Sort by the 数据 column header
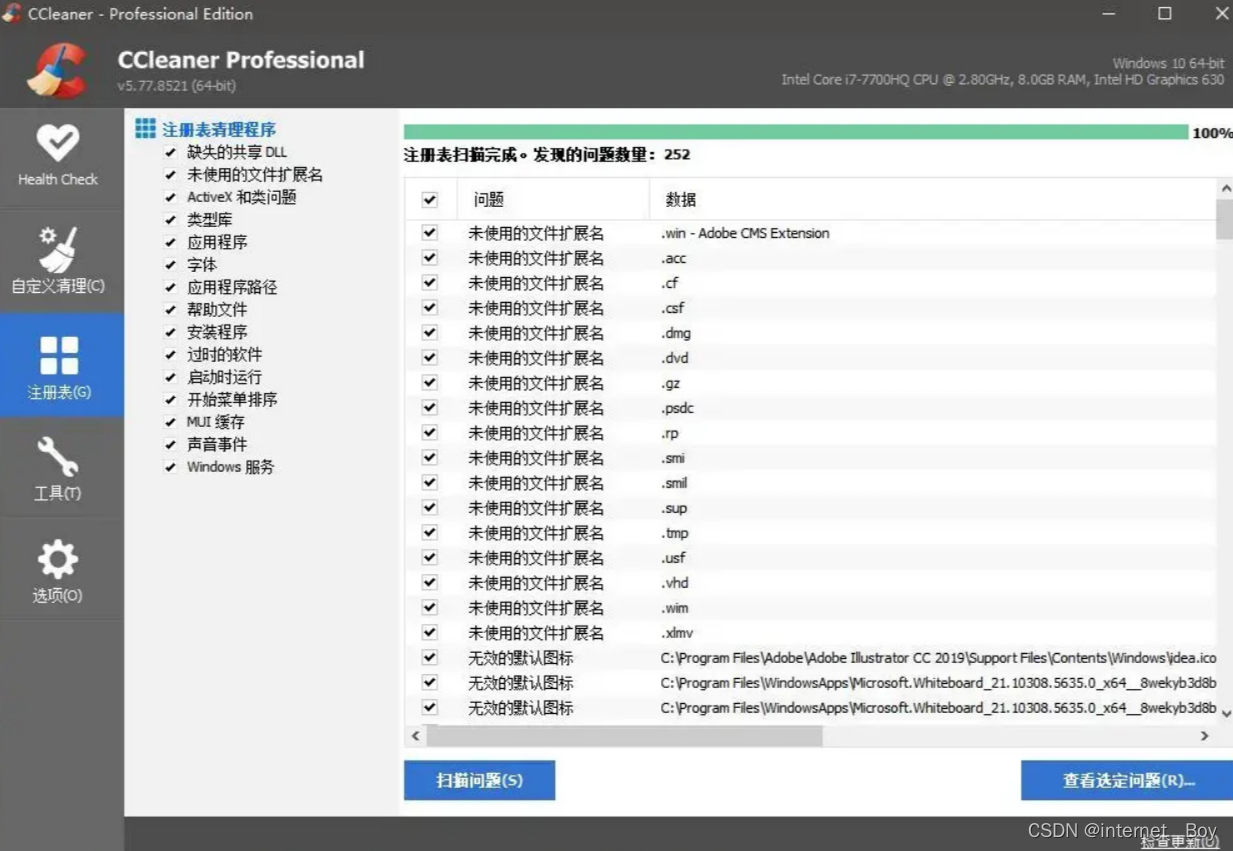1233x851 pixels. [x=933, y=200]
